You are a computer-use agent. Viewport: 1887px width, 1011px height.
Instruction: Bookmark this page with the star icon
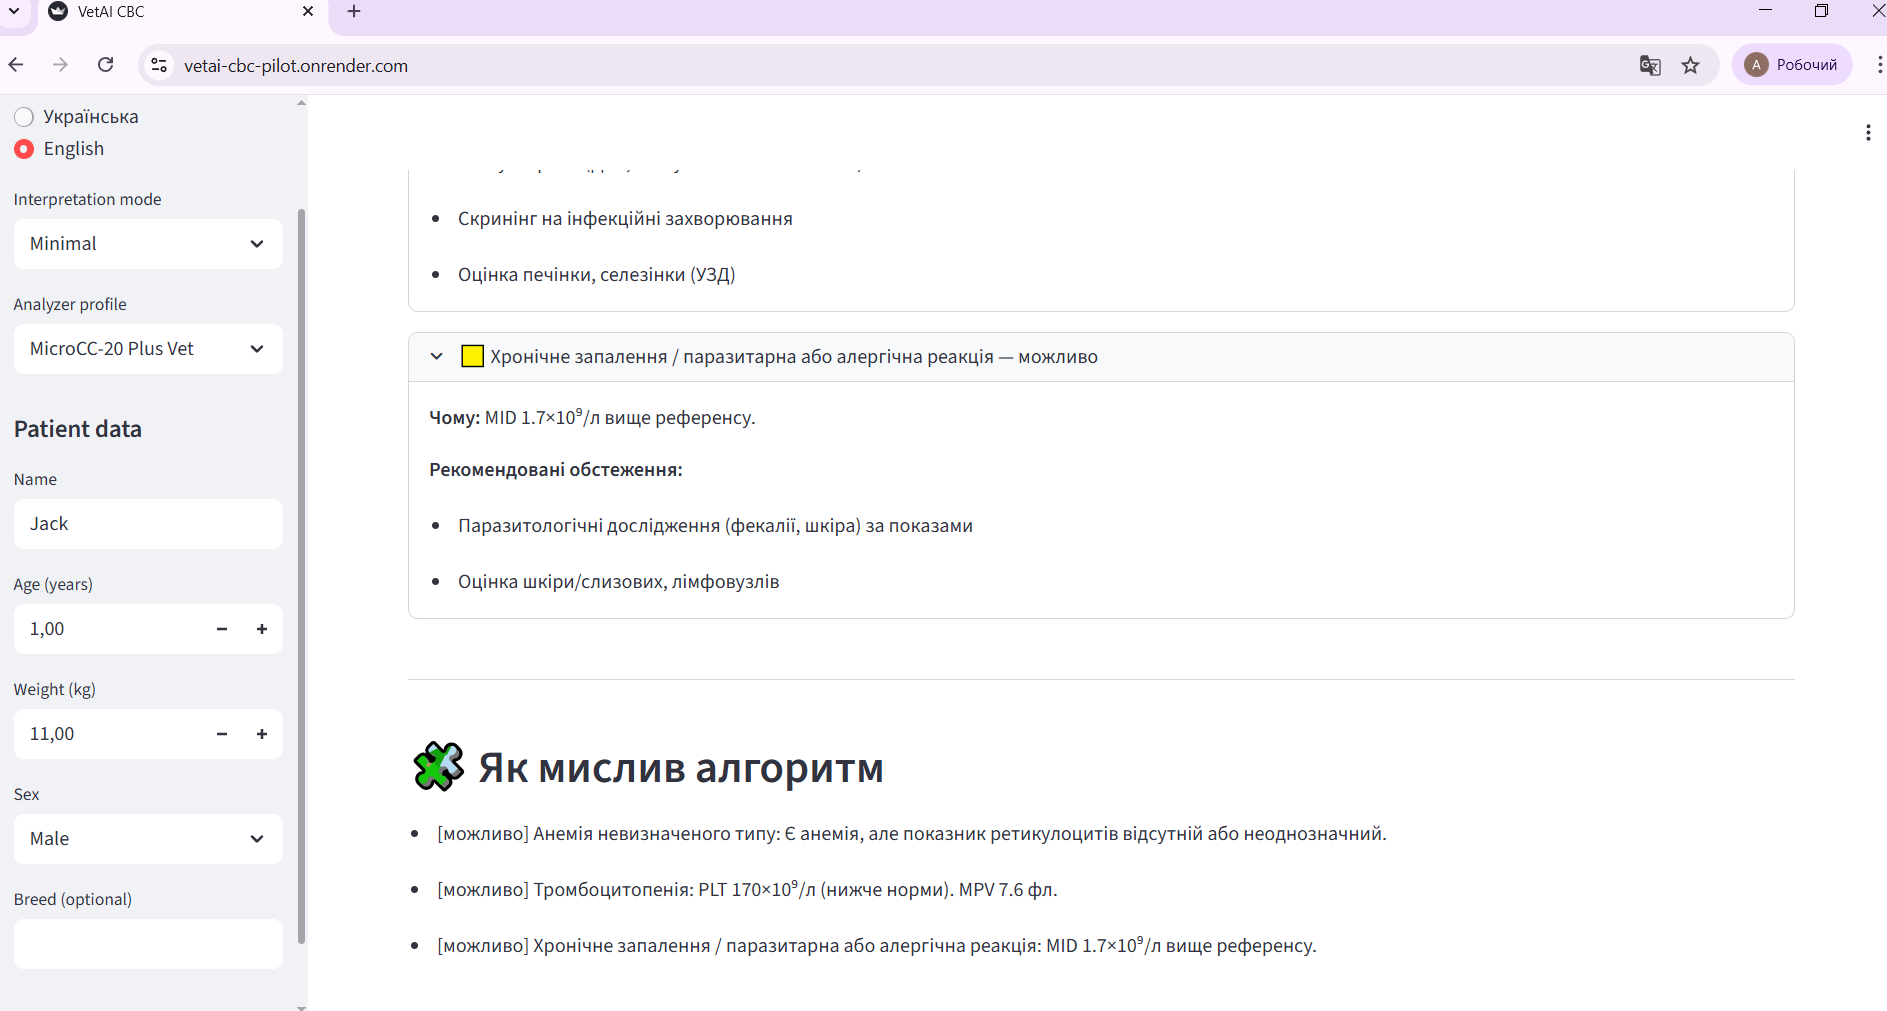pyautogui.click(x=1690, y=65)
